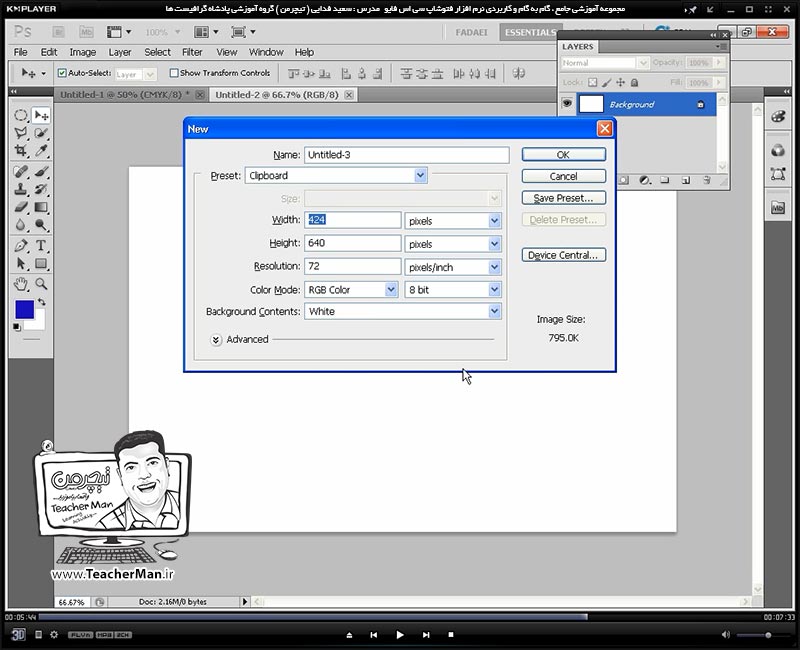Screen dimensions: 800x650
Task: Click OK in New dialog
Action: 564,155
